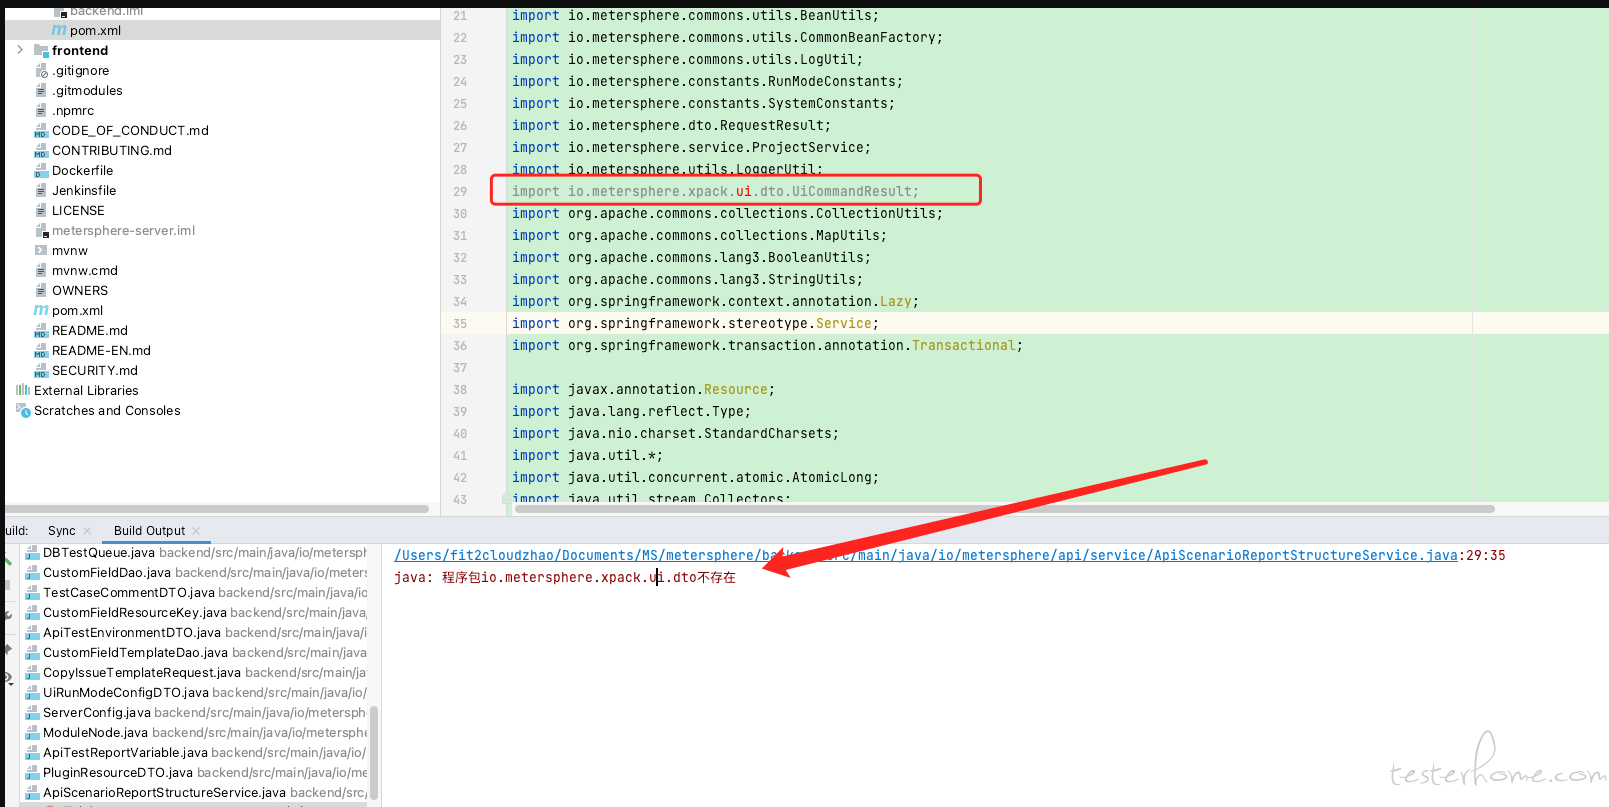Click the CustomFieldTemplateDao.java file icon

(32, 652)
